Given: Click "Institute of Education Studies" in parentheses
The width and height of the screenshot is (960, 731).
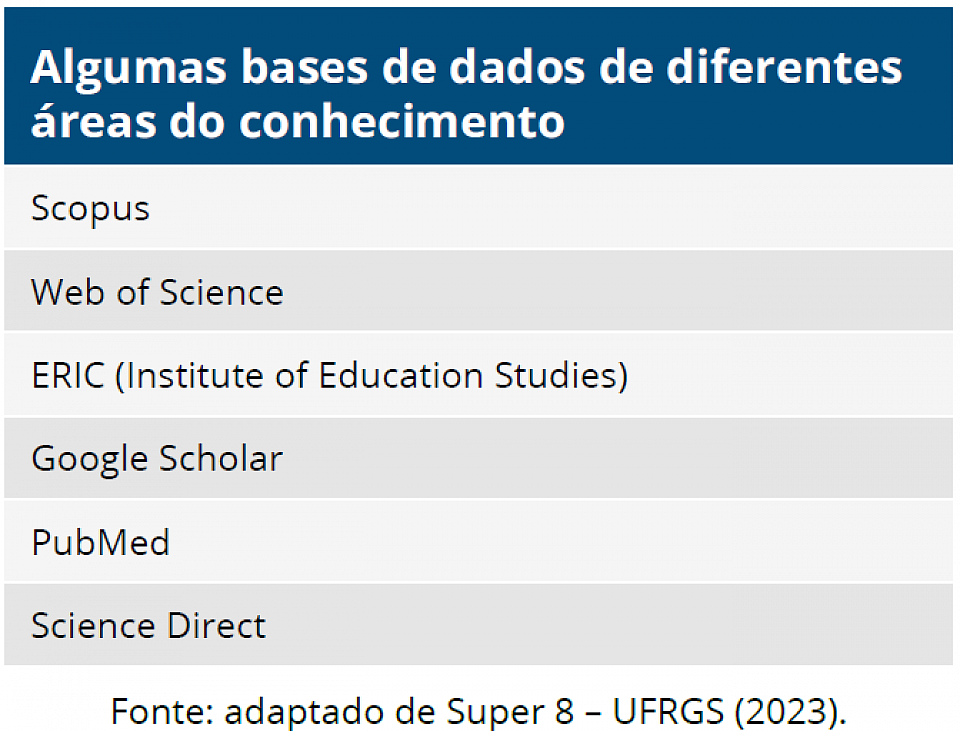Looking at the screenshot, I should (x=372, y=375).
